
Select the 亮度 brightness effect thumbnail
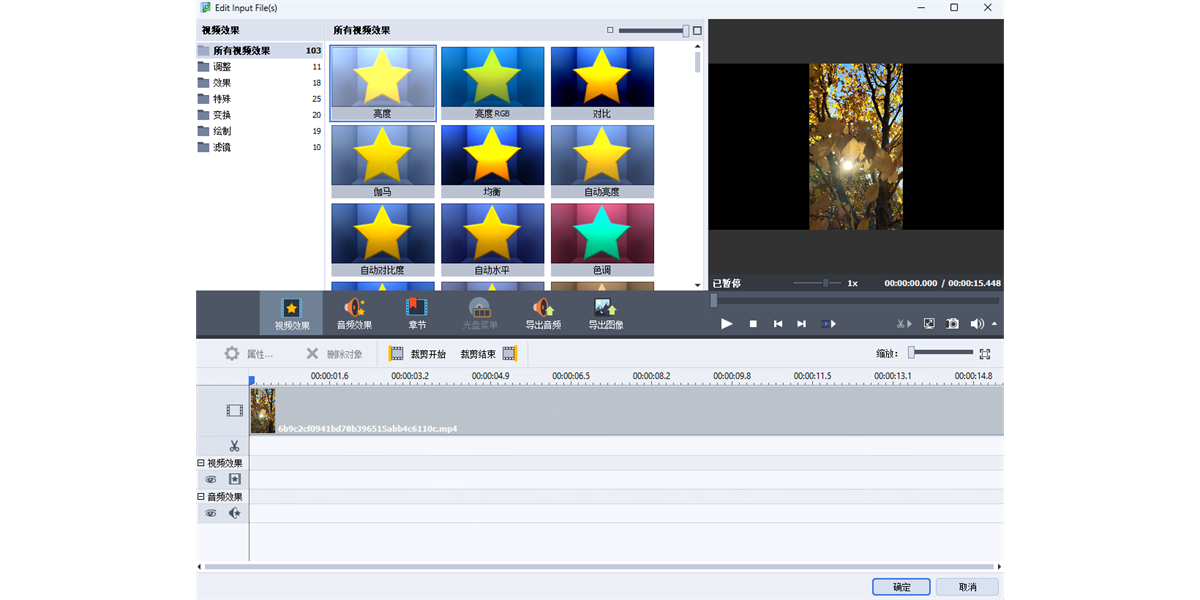[x=382, y=78]
